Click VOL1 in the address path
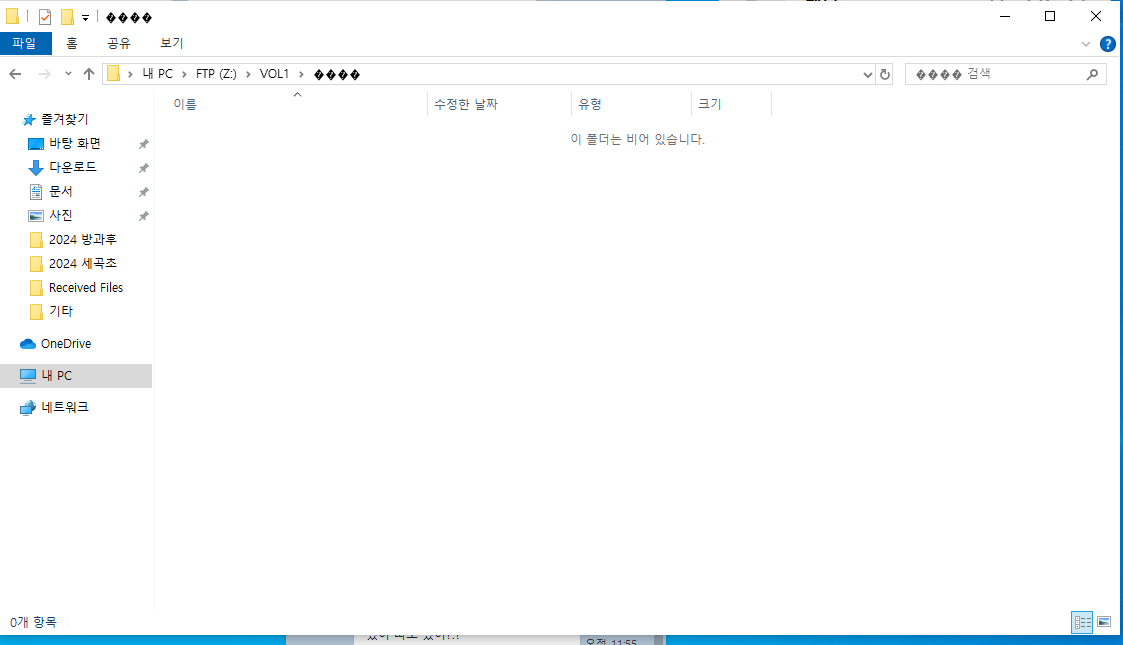 (274, 74)
